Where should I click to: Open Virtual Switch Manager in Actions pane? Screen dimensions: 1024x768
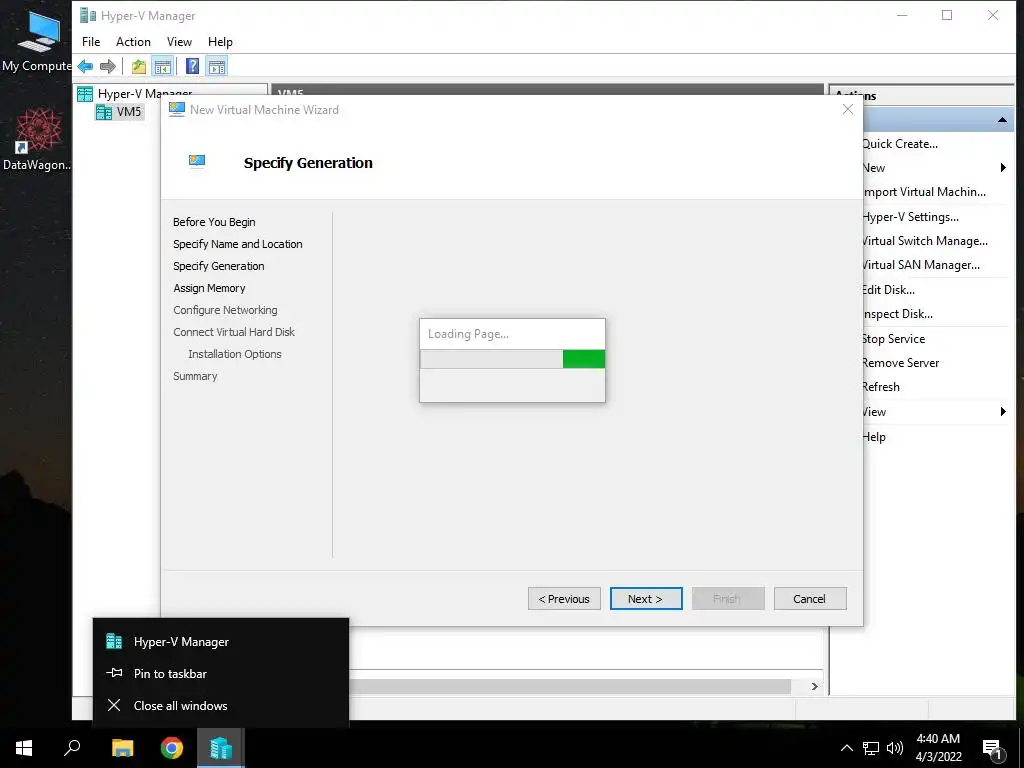coord(925,241)
